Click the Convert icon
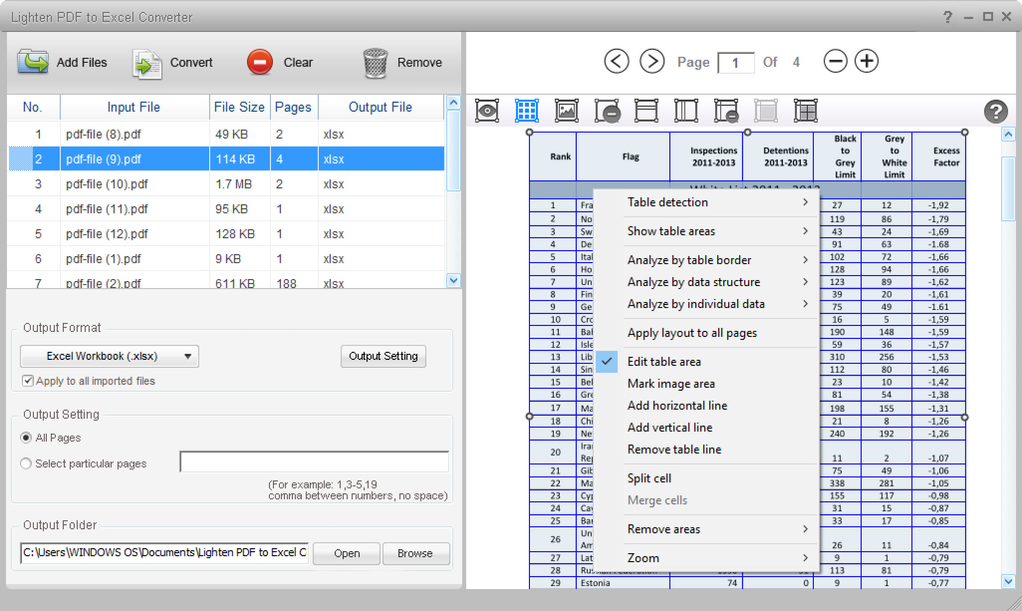Image resolution: width=1022 pixels, height=611 pixels. tap(147, 64)
